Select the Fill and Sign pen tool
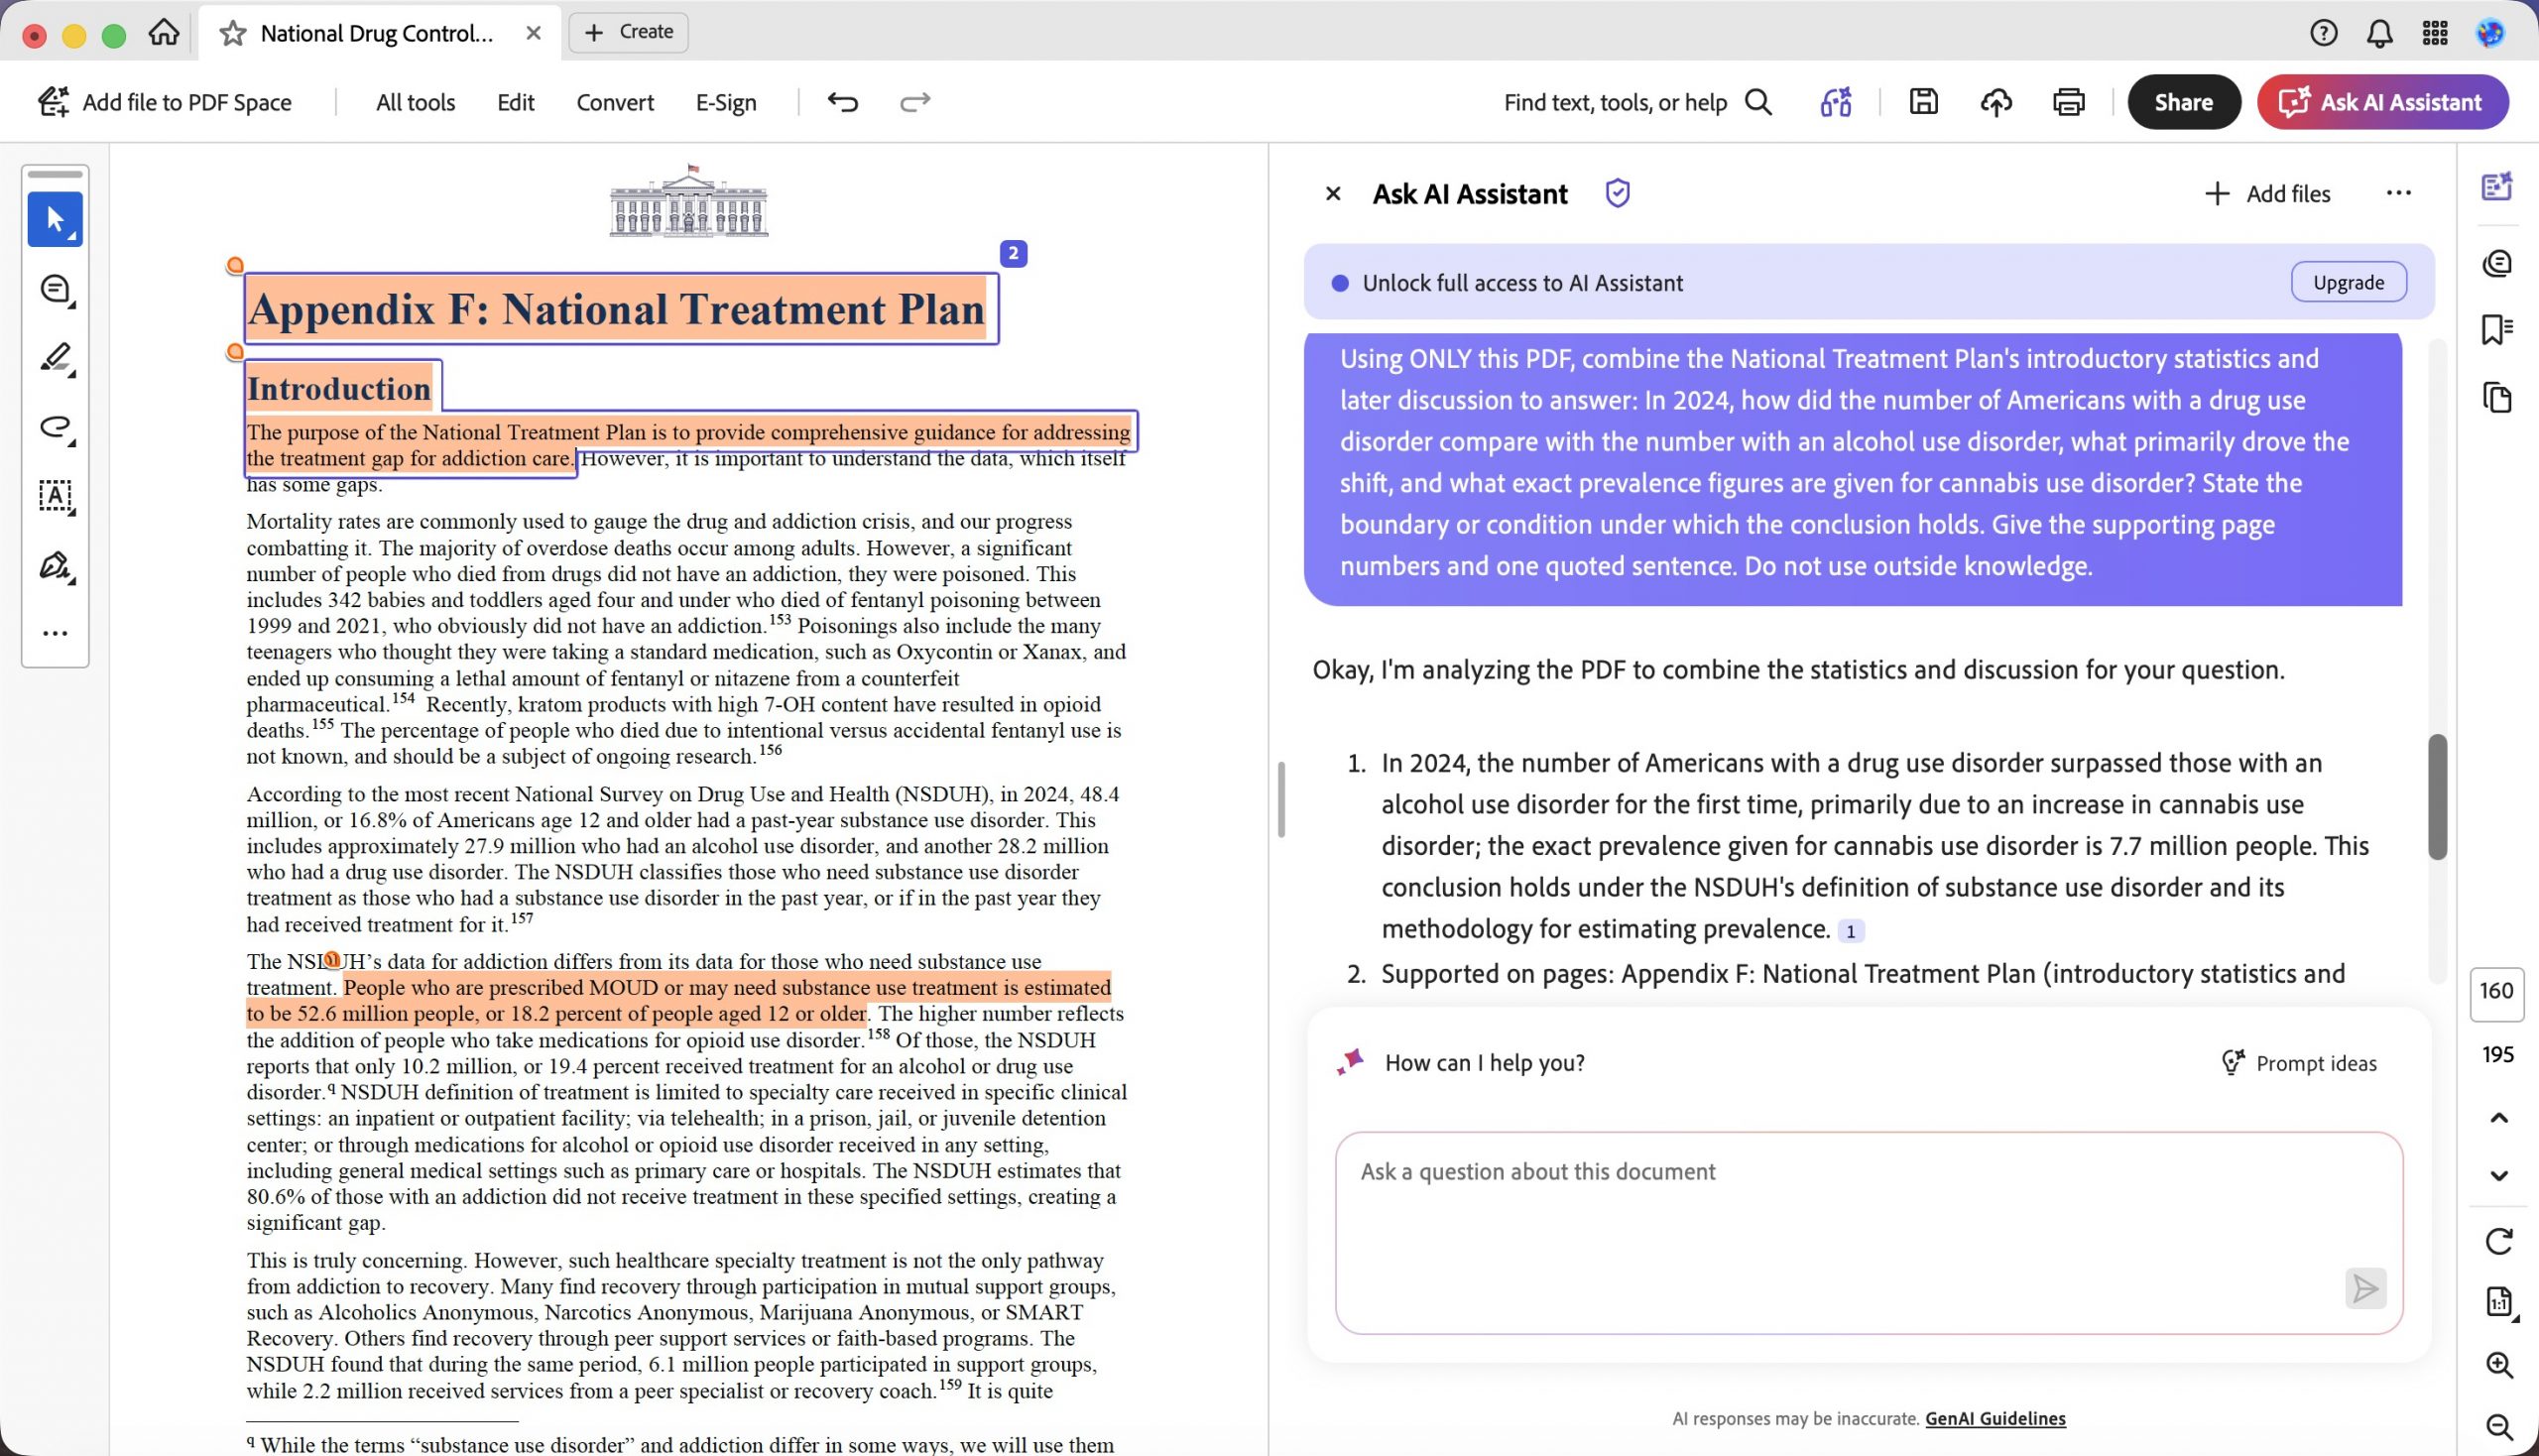The width and height of the screenshot is (2539, 1456). [55, 566]
